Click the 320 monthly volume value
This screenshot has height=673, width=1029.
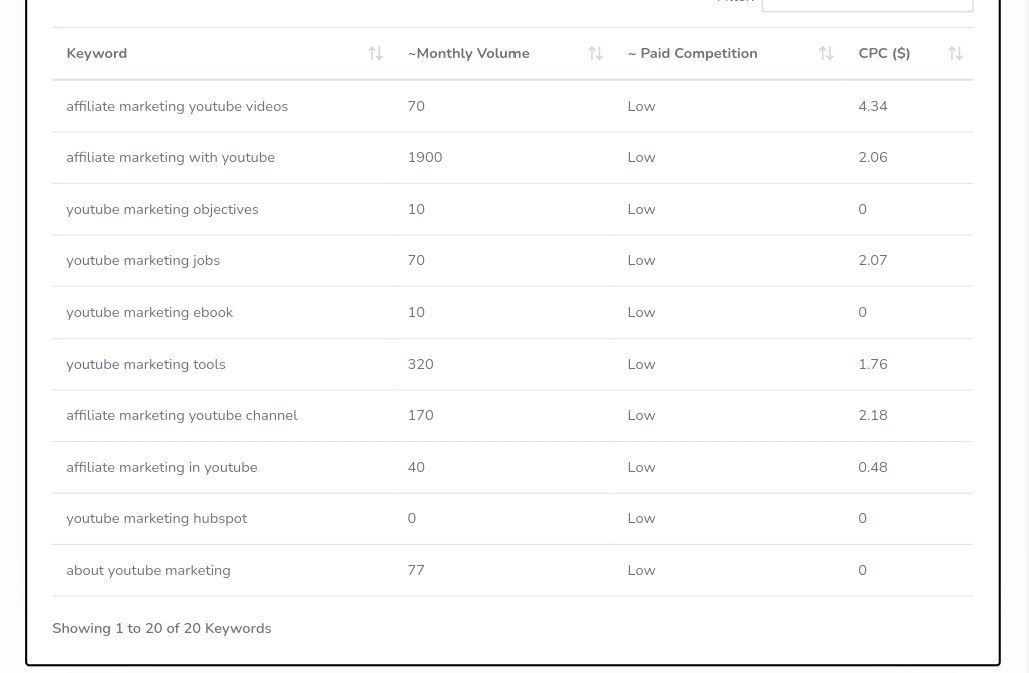[x=420, y=364]
